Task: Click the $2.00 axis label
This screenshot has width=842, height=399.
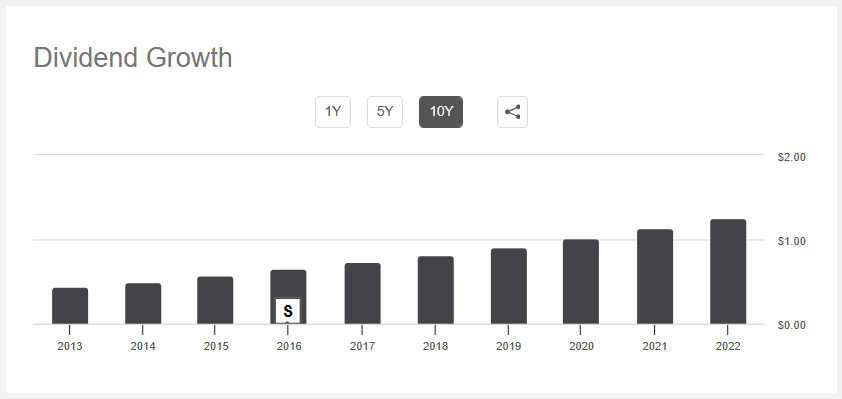Action: [791, 157]
